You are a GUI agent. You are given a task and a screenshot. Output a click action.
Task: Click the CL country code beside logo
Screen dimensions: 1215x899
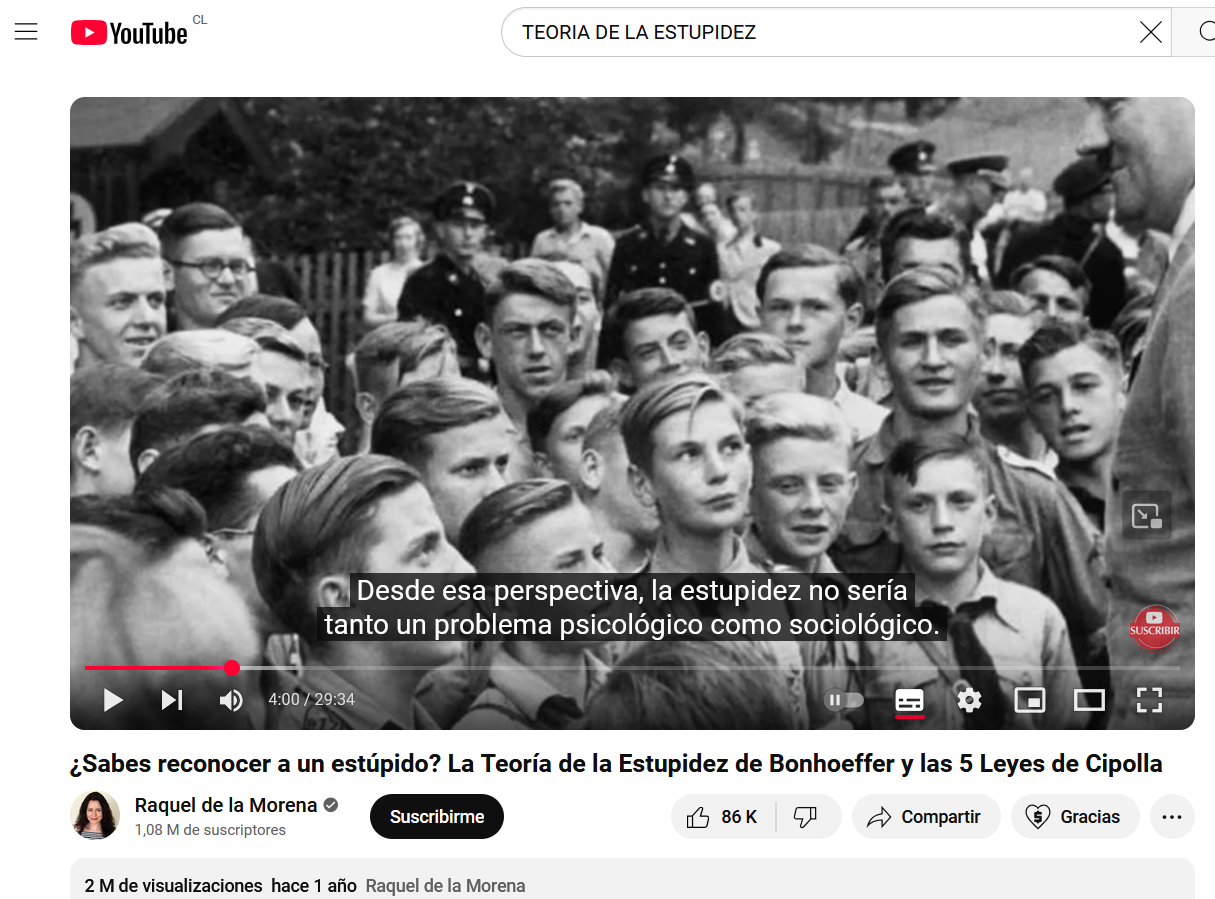(x=200, y=20)
